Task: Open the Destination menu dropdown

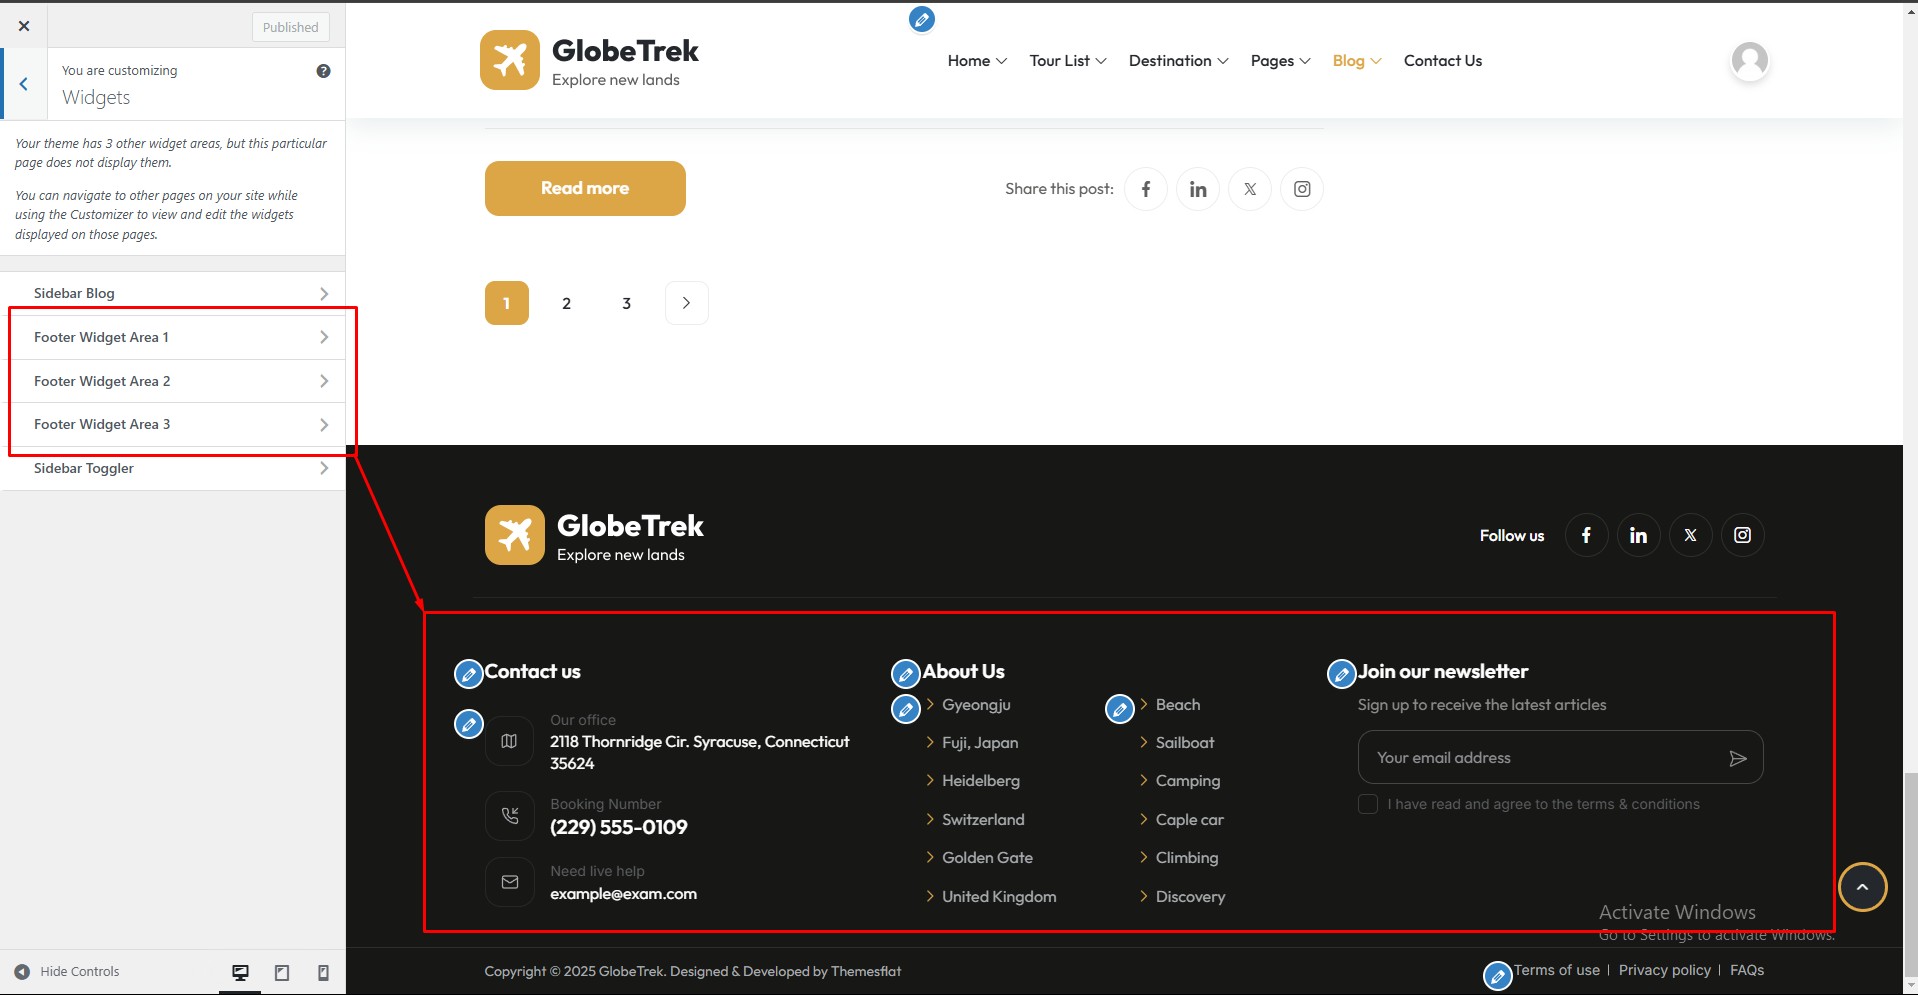Action: click(1178, 61)
